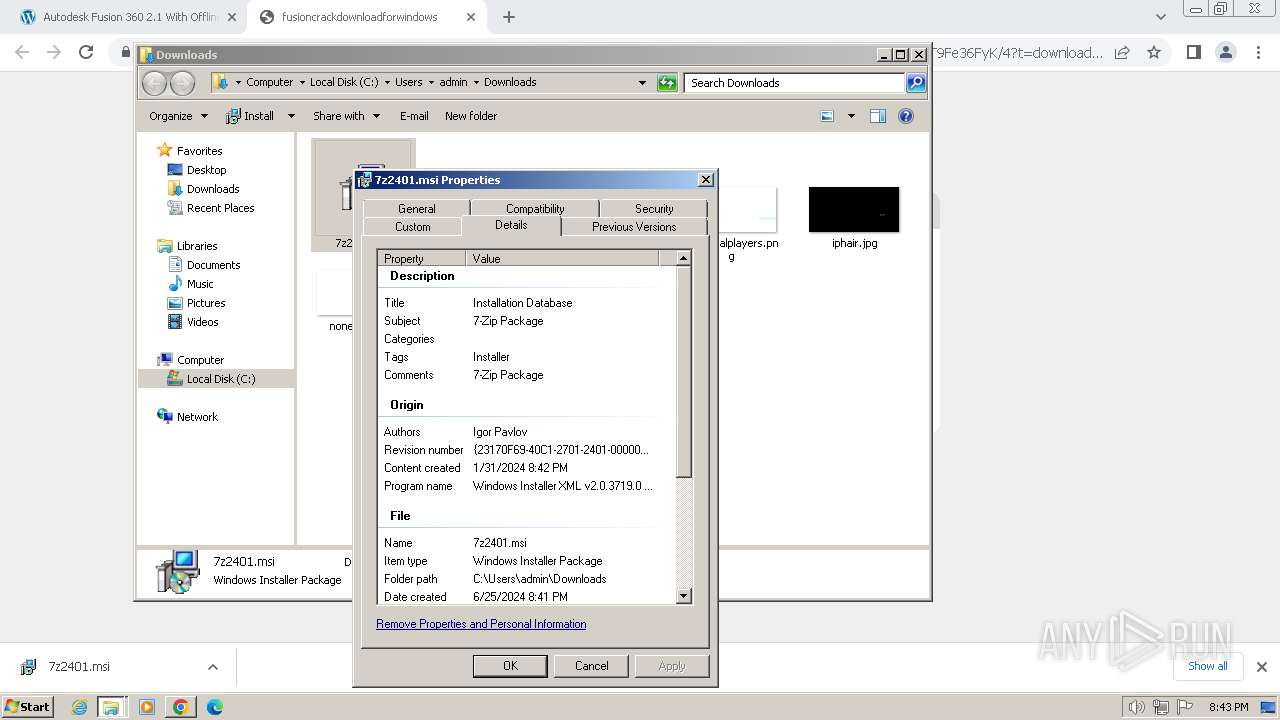This screenshot has height=720, width=1280.
Task: Open Internet Explorer from taskbar
Action: tap(80, 707)
